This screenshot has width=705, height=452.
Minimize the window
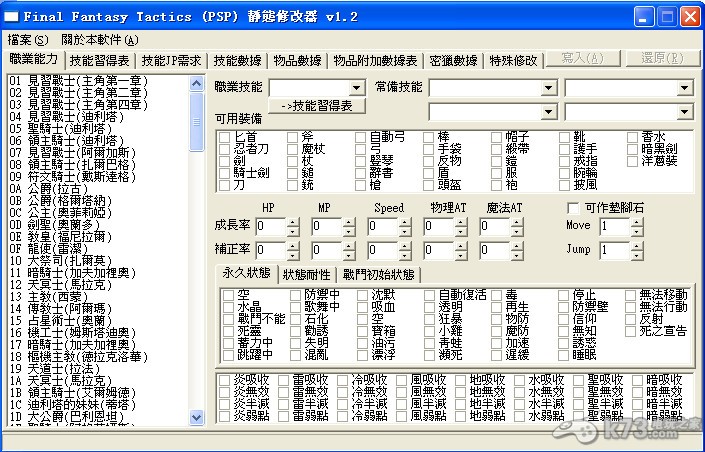(x=644, y=18)
